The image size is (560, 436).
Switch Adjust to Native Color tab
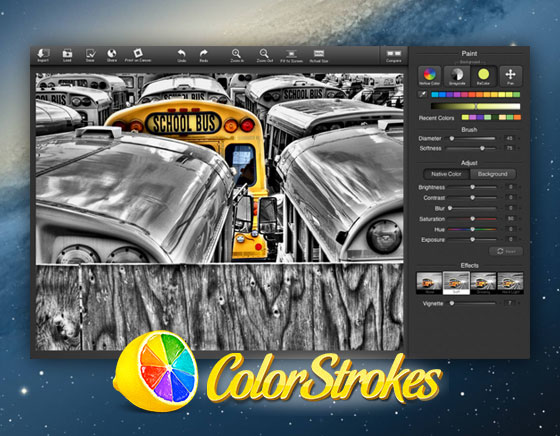tap(446, 174)
